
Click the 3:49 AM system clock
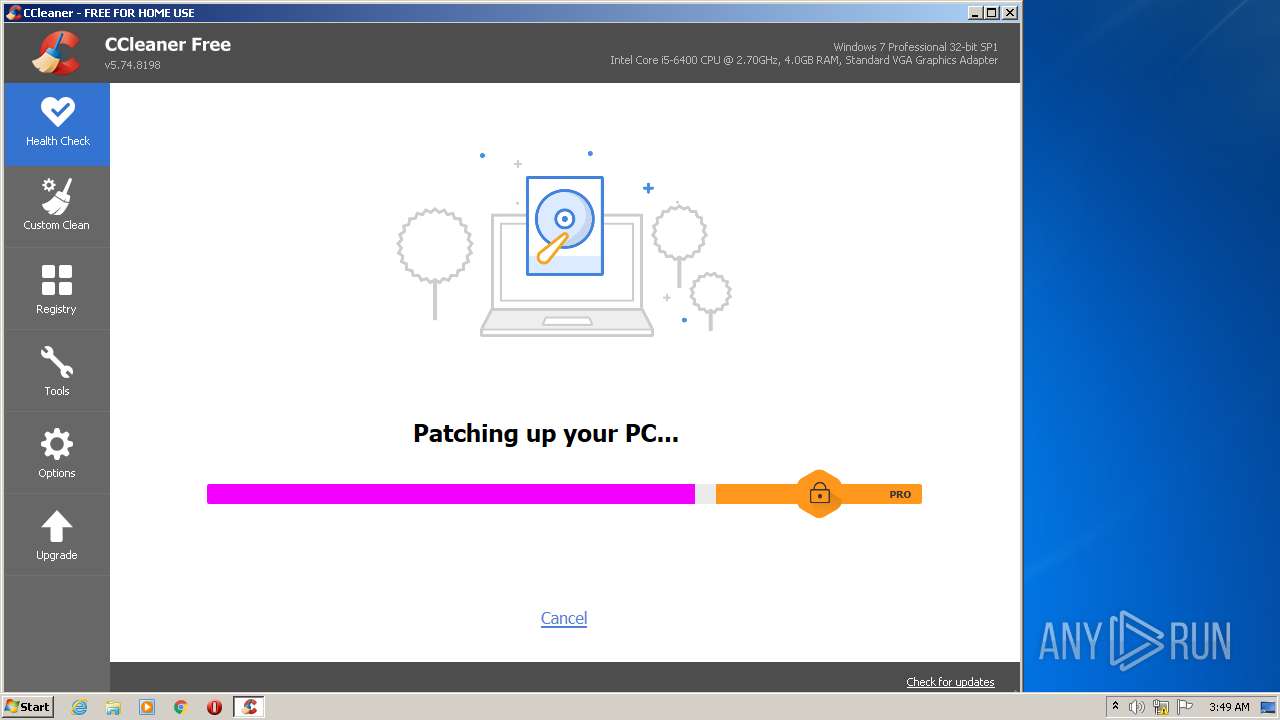[x=1229, y=707]
